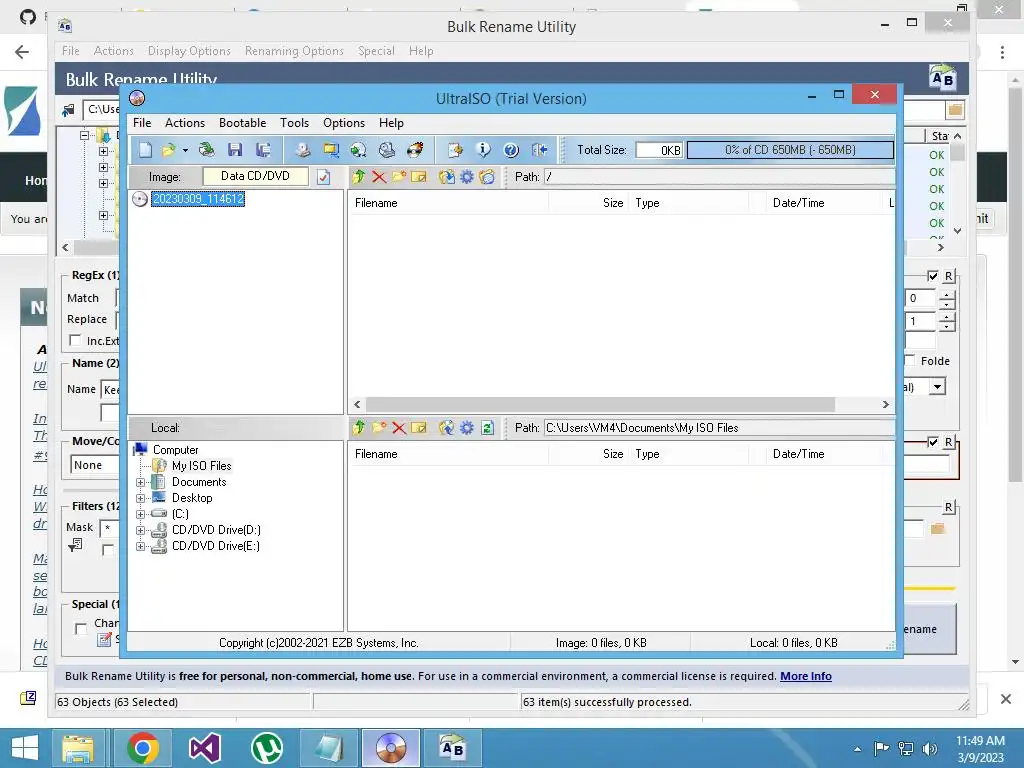Image resolution: width=1024 pixels, height=768 pixels.
Task: Toggle Inc.Ext checkbox in Bulk Rename RegEx panel
Action: 76,340
